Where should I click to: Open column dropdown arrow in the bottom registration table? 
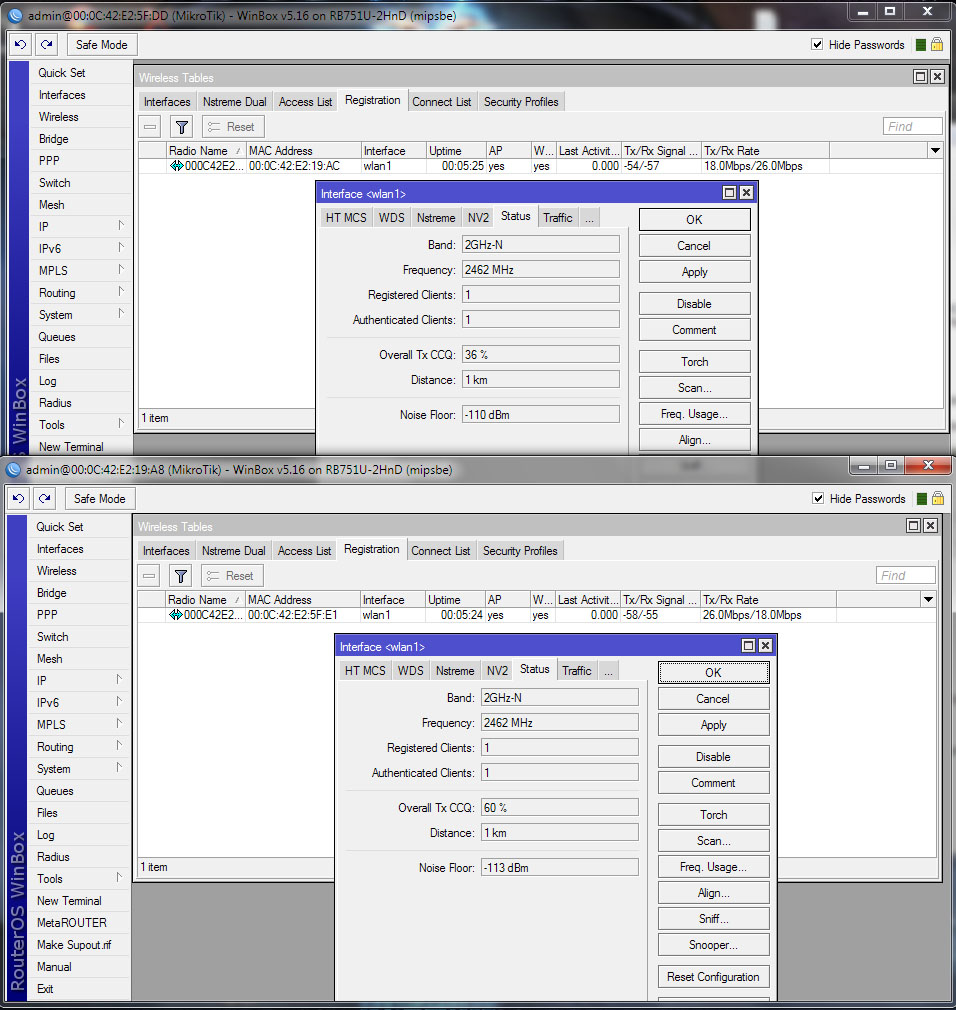pos(928,599)
